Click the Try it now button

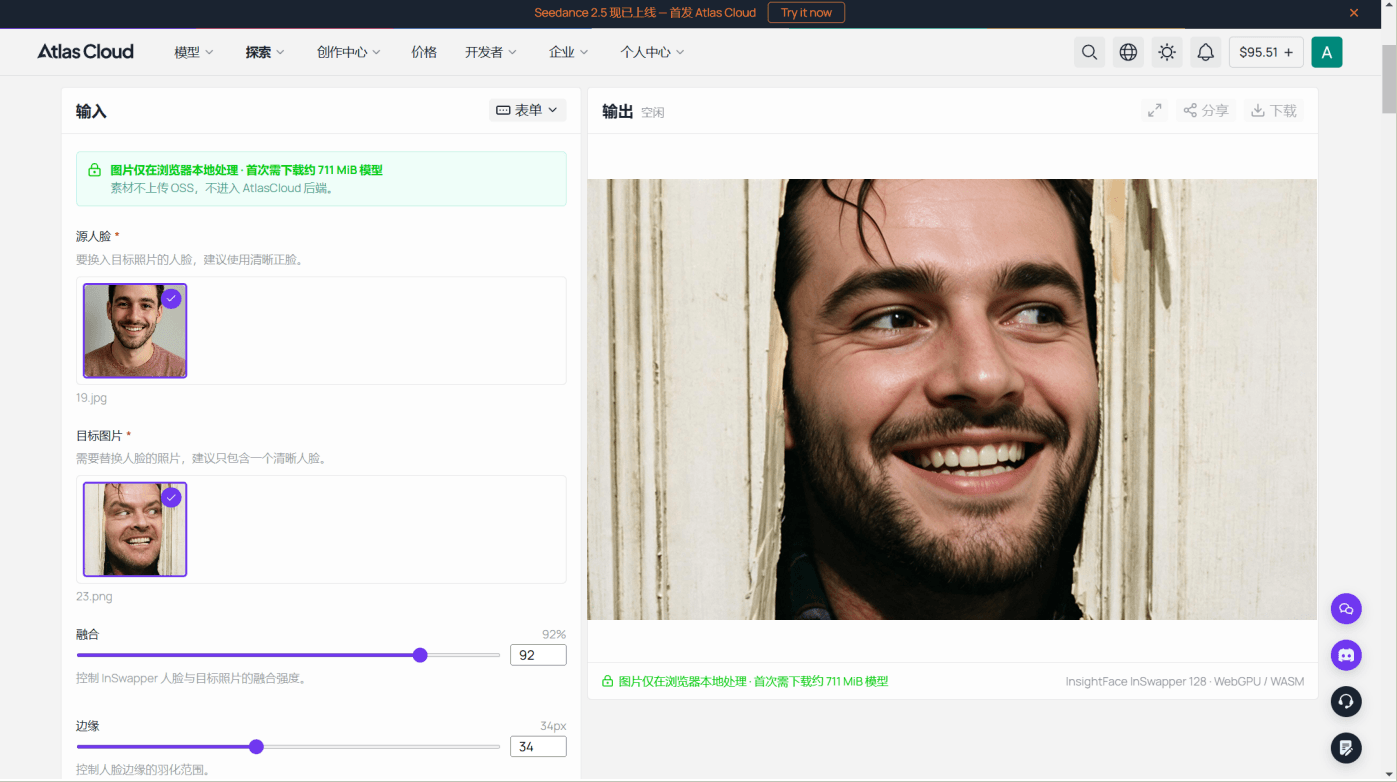pyautogui.click(x=806, y=13)
